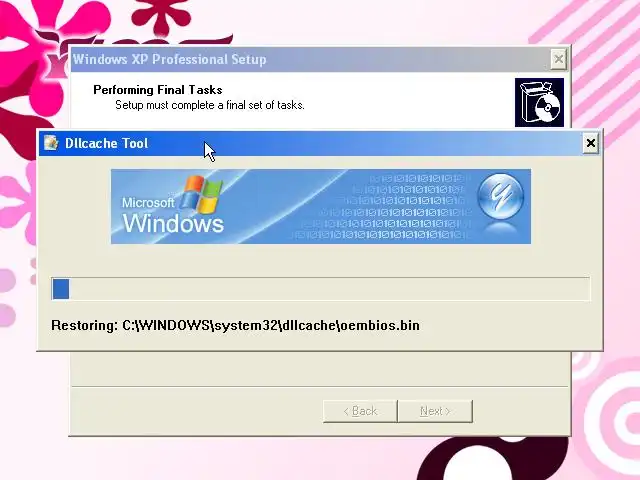This screenshot has height=480, width=640.
Task: Click the Dllcache Tool title bar icon
Action: [x=51, y=143]
